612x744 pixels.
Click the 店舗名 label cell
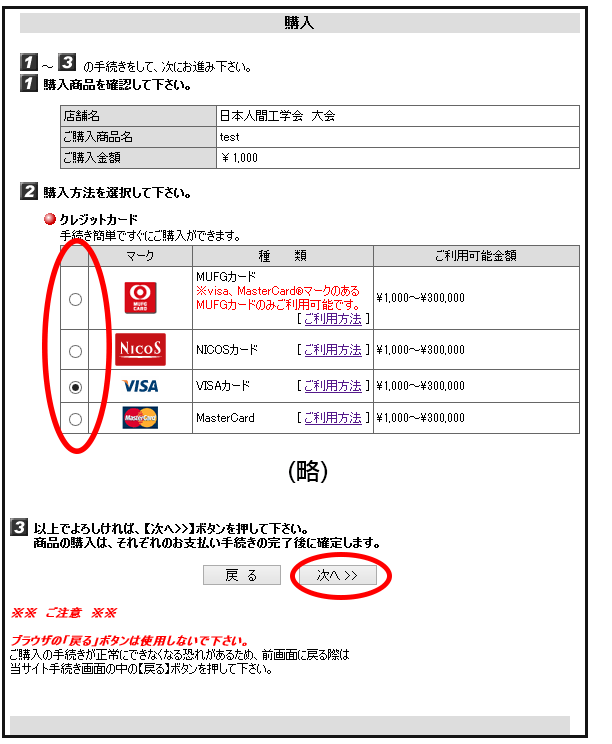point(139,116)
